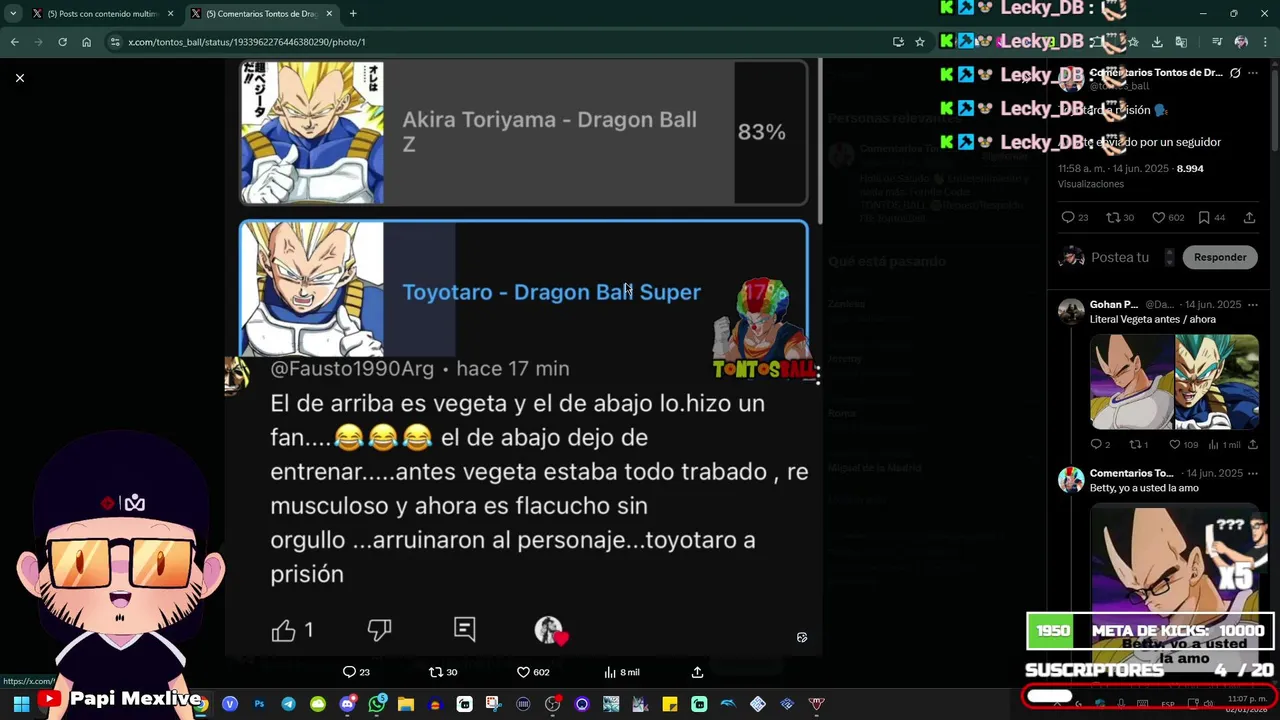Go forward in the browser

(x=38, y=42)
